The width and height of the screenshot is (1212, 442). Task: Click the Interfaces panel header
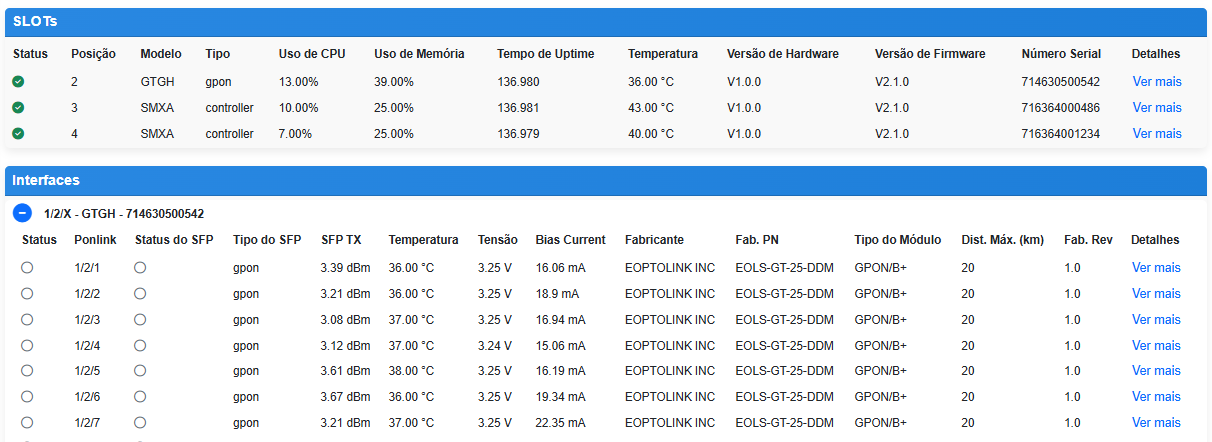tap(605, 180)
